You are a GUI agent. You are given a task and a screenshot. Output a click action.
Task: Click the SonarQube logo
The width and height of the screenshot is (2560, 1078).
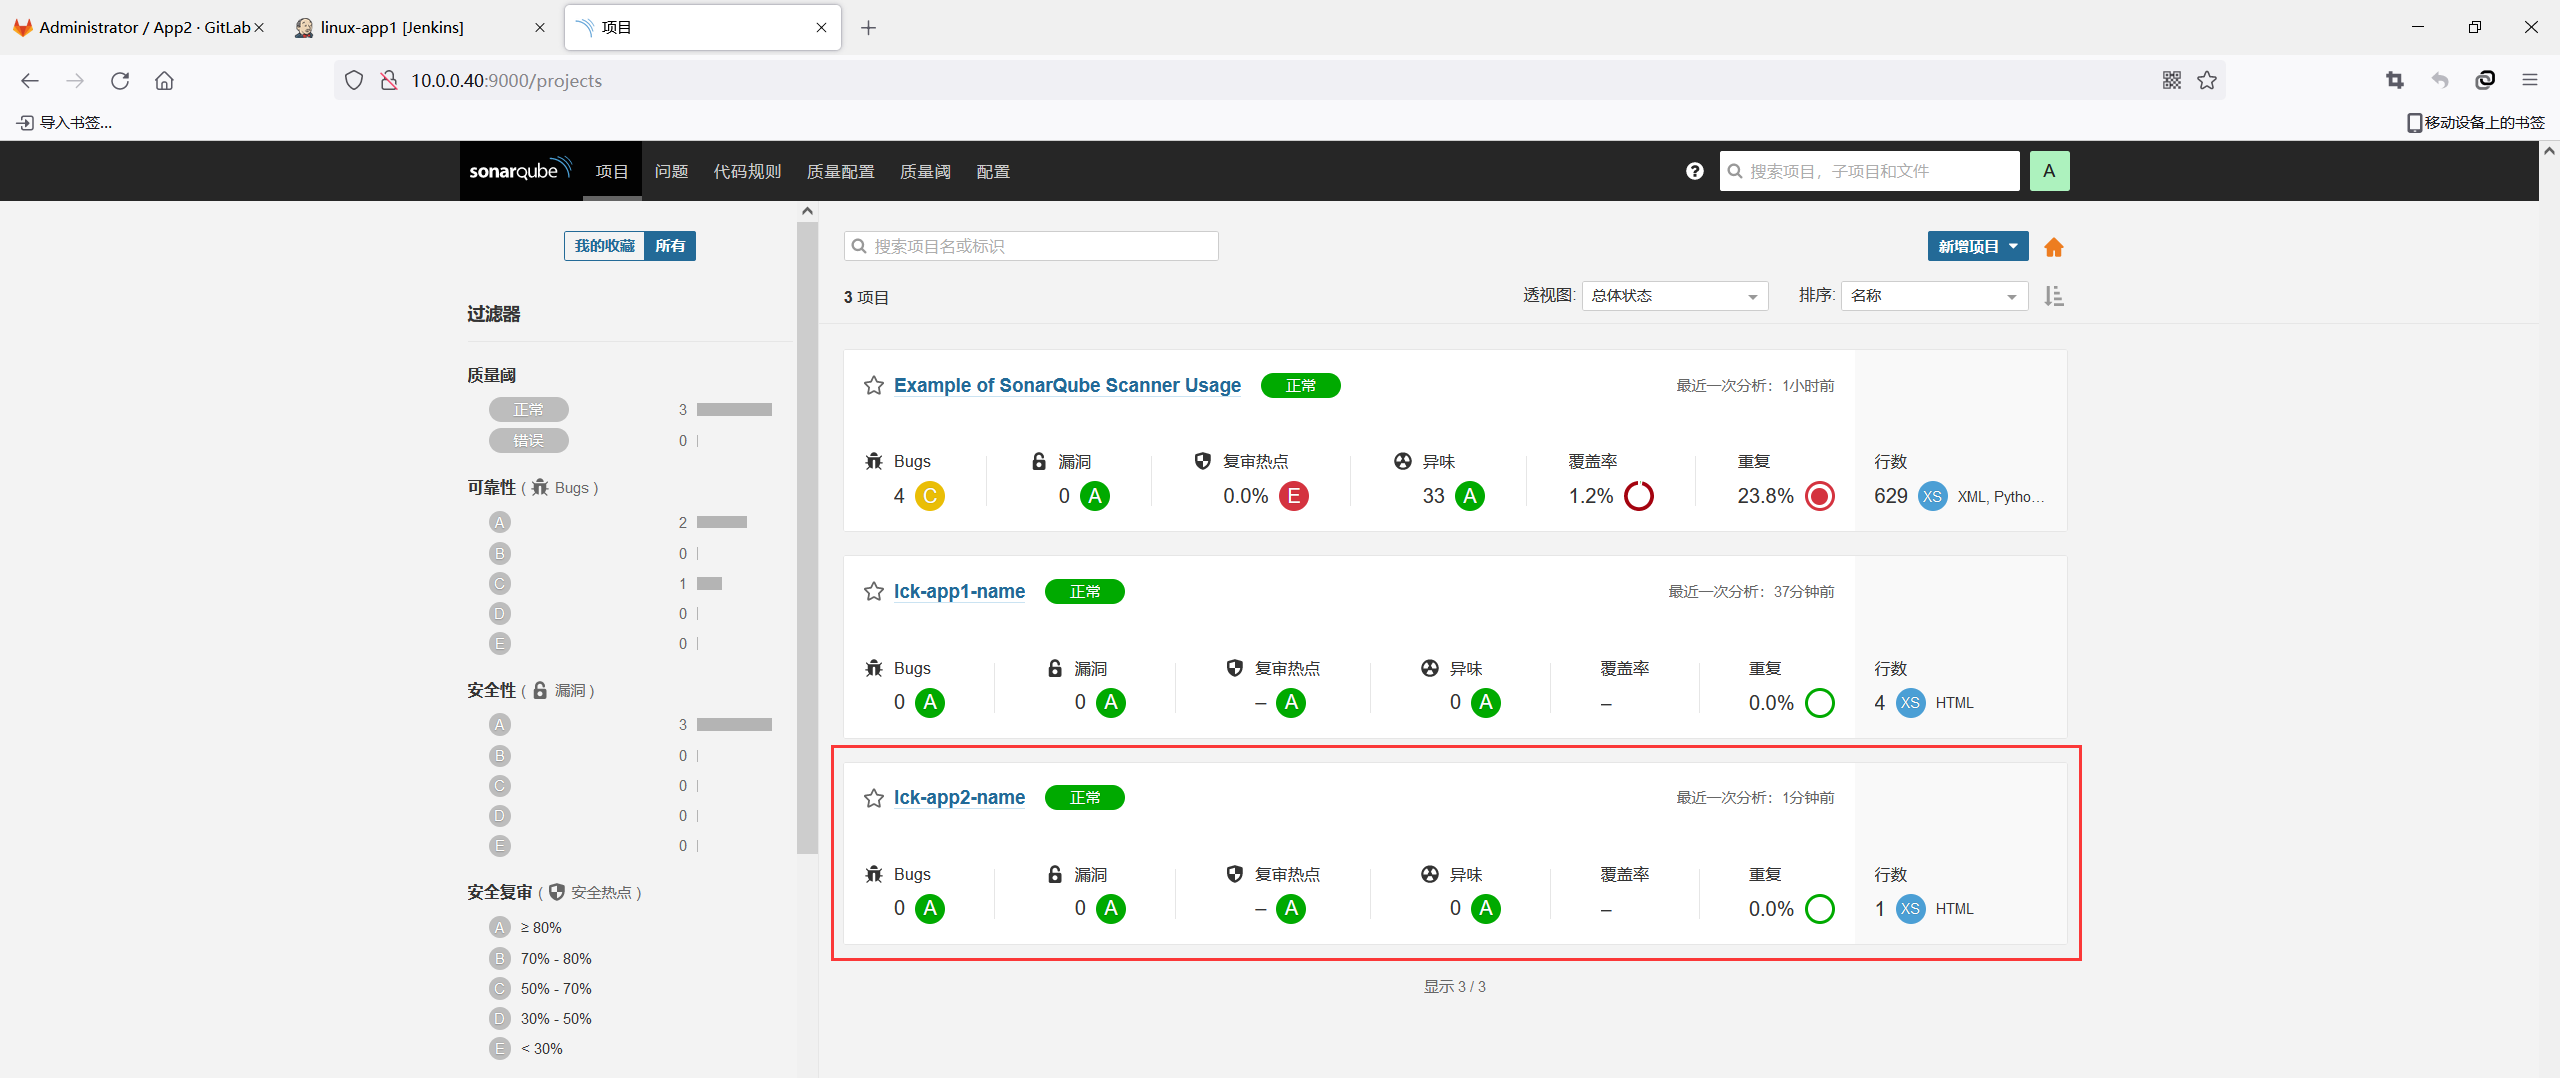[520, 170]
